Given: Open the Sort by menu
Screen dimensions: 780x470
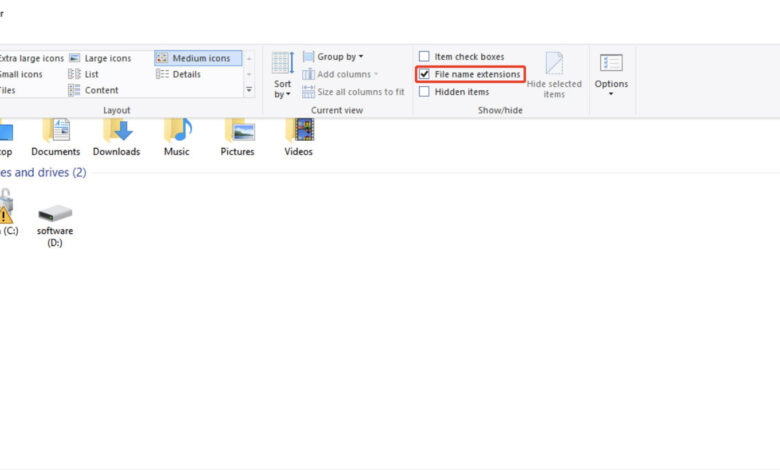Looking at the screenshot, I should [x=283, y=75].
